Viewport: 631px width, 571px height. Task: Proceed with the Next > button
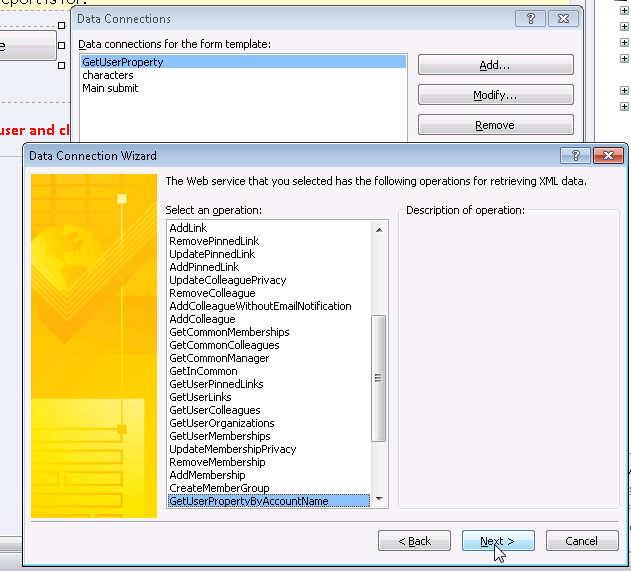(x=497, y=541)
